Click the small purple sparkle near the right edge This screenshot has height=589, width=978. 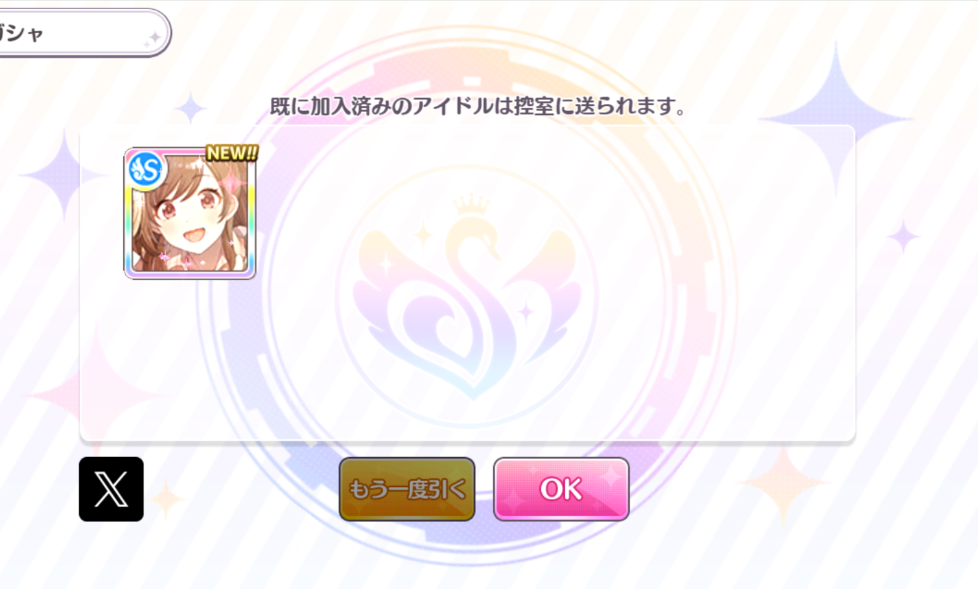903,237
